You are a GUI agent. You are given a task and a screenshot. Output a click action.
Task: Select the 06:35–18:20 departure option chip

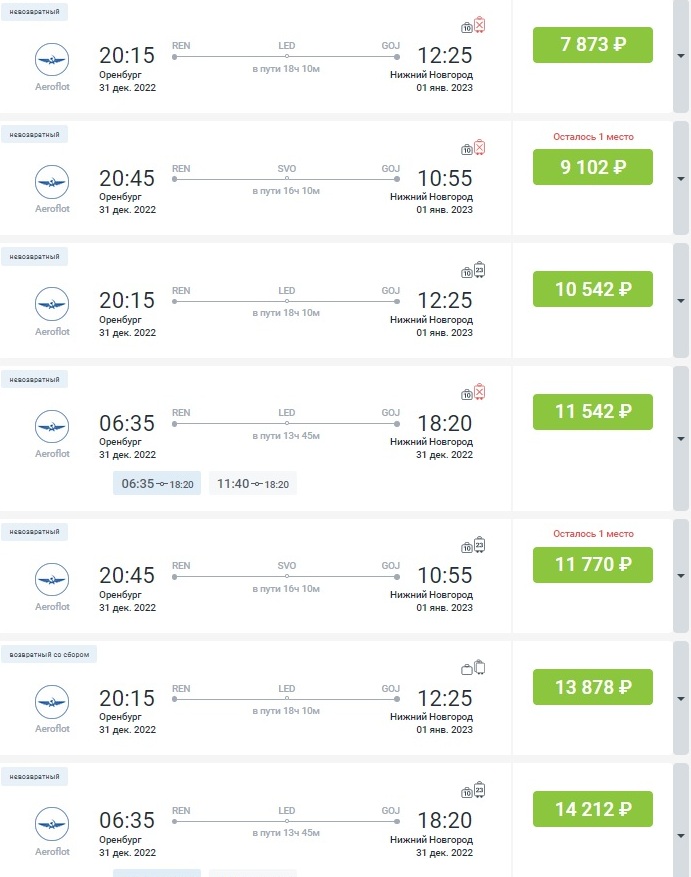pyautogui.click(x=157, y=484)
